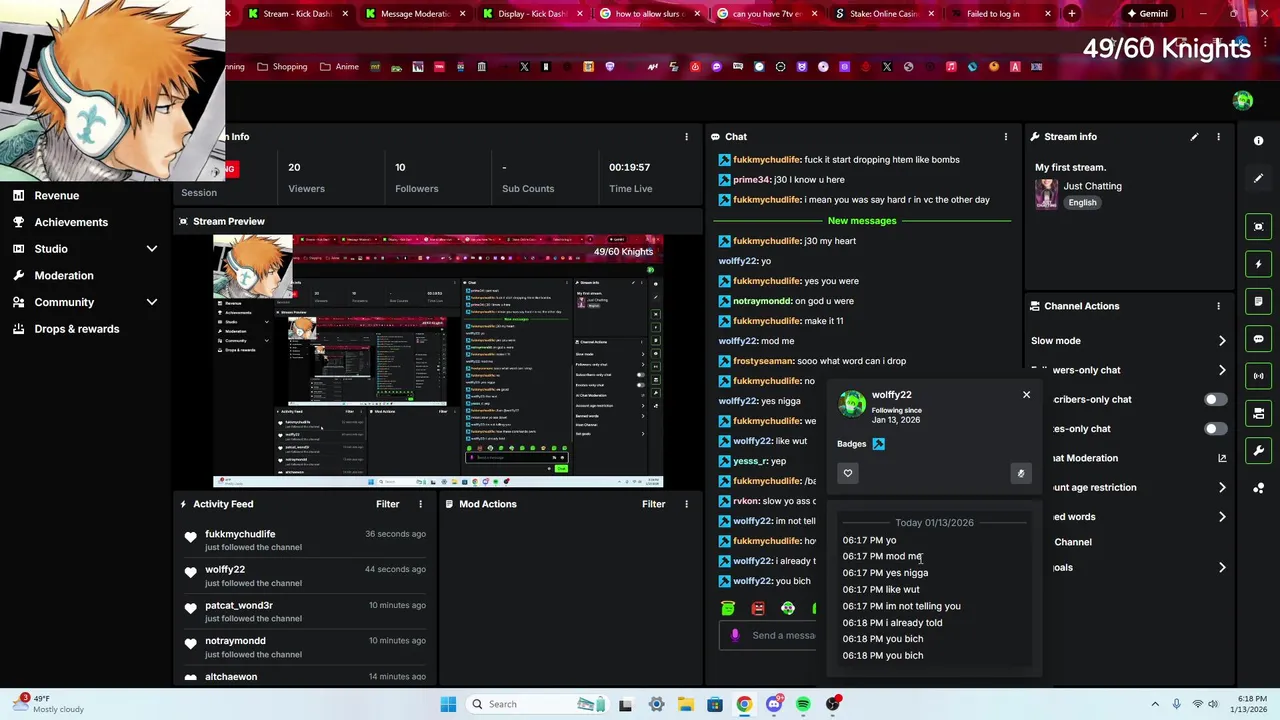Viewport: 1280px width, 720px height.
Task: Click the mute icon on wolffy22's card
Action: click(x=1020, y=473)
